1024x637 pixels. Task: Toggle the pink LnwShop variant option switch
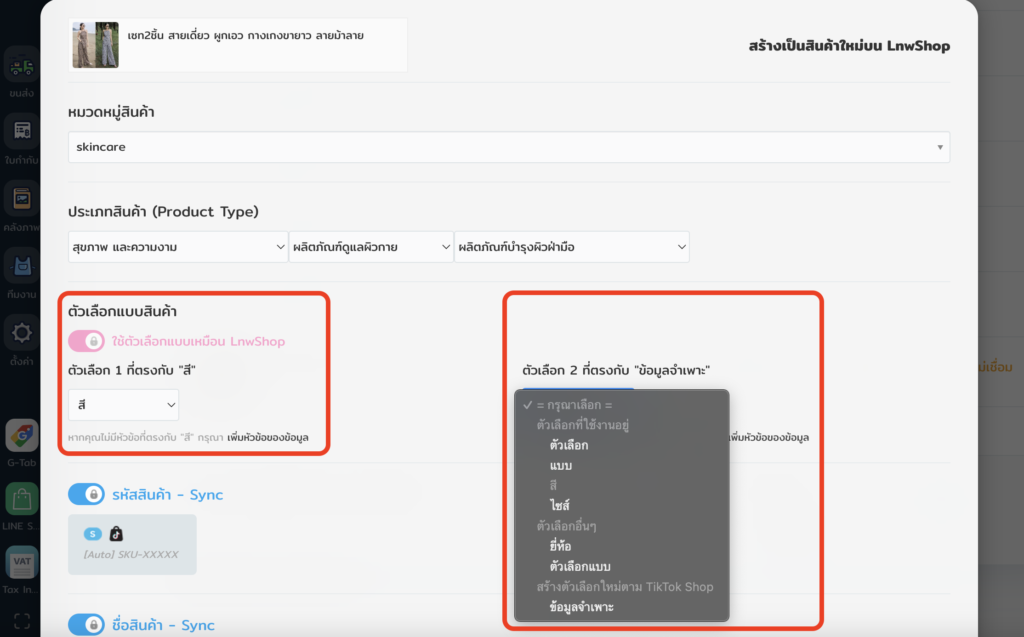coord(86,342)
